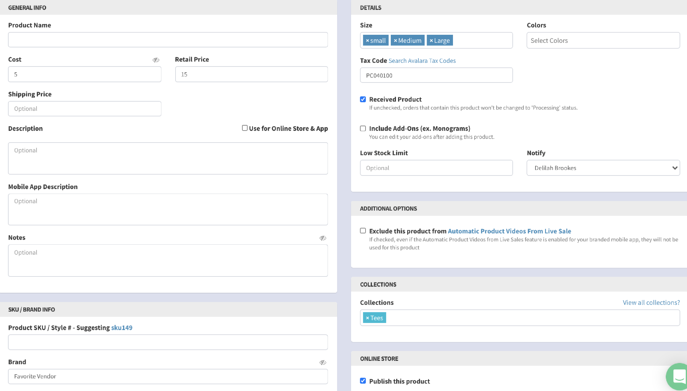This screenshot has width=687, height=391.
Task: Click the Tax Code field PC040100
Action: tap(436, 75)
